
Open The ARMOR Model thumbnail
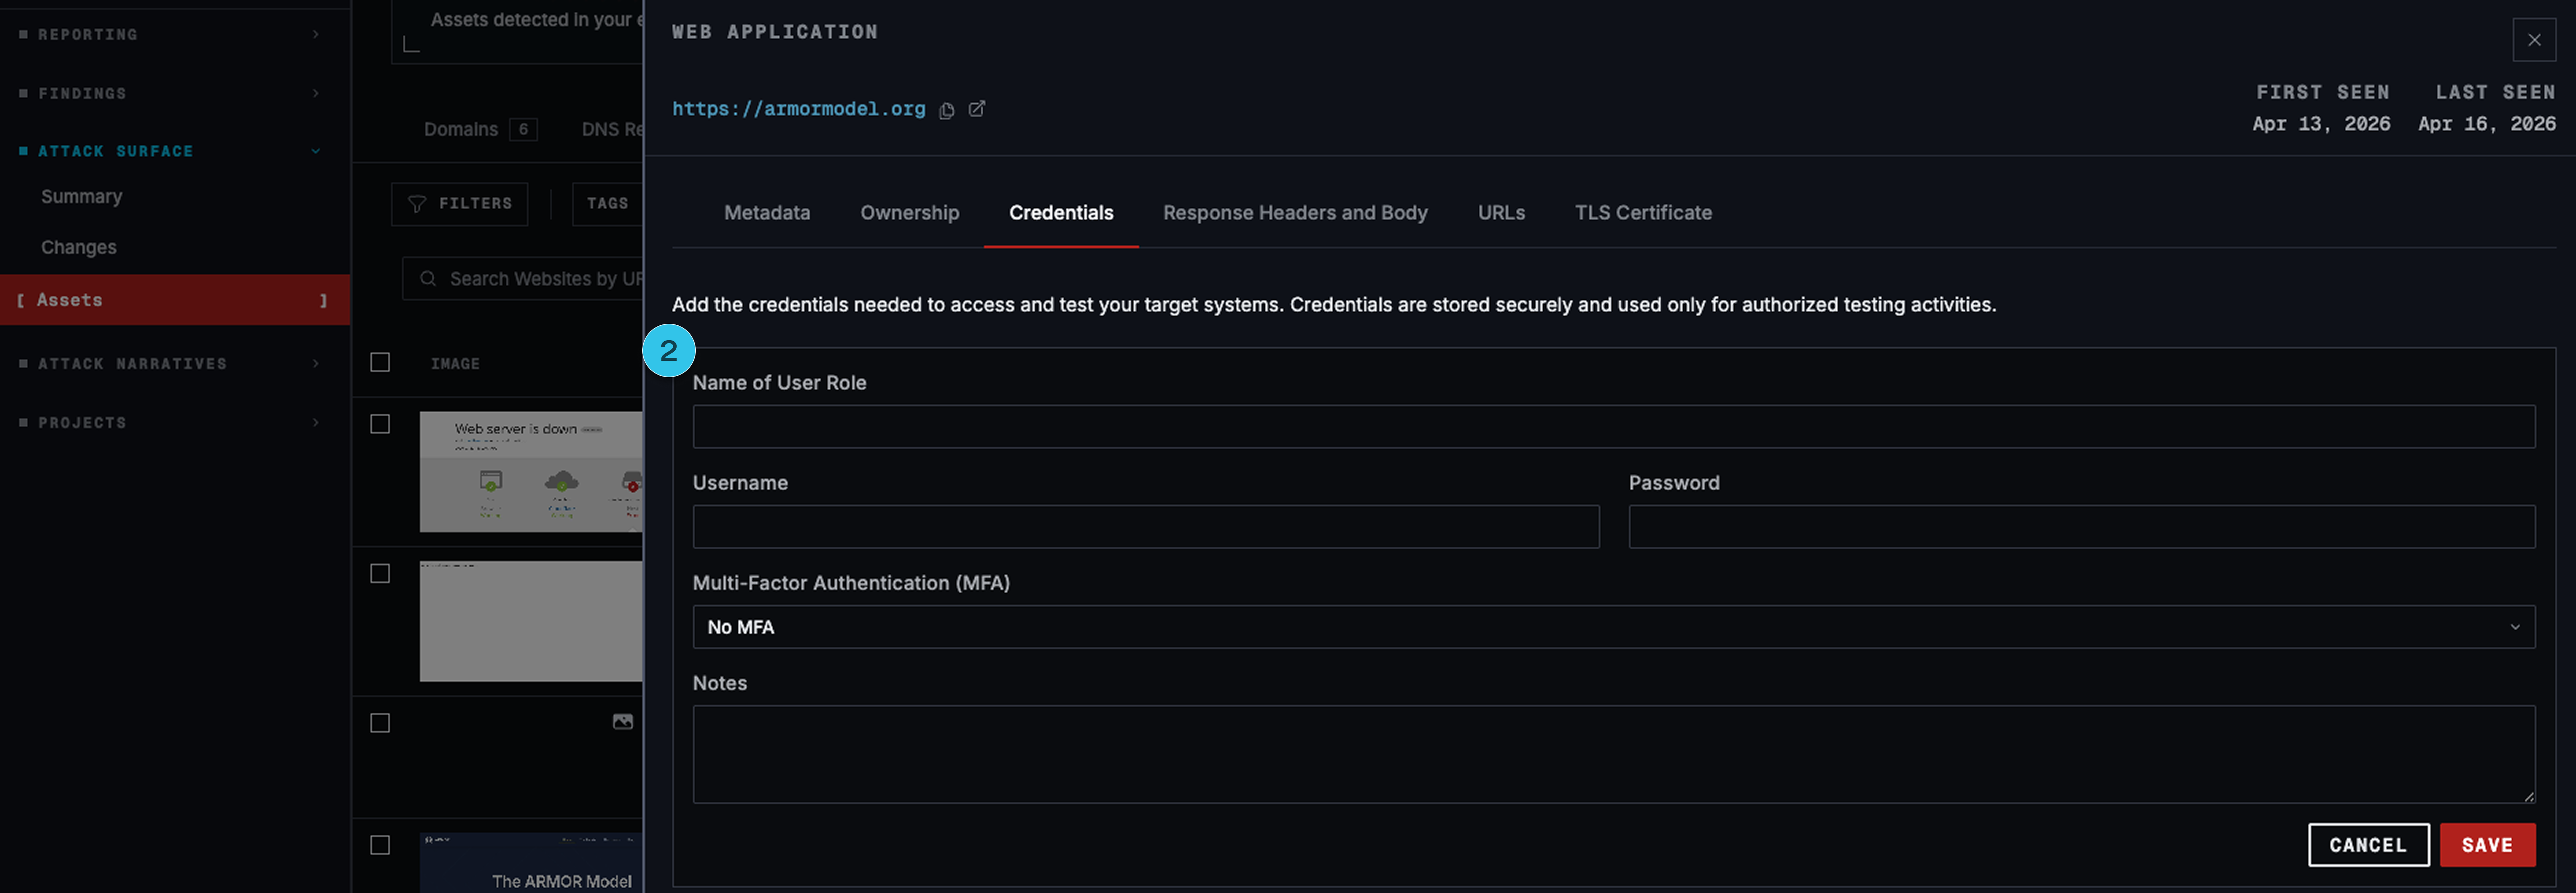(531, 863)
